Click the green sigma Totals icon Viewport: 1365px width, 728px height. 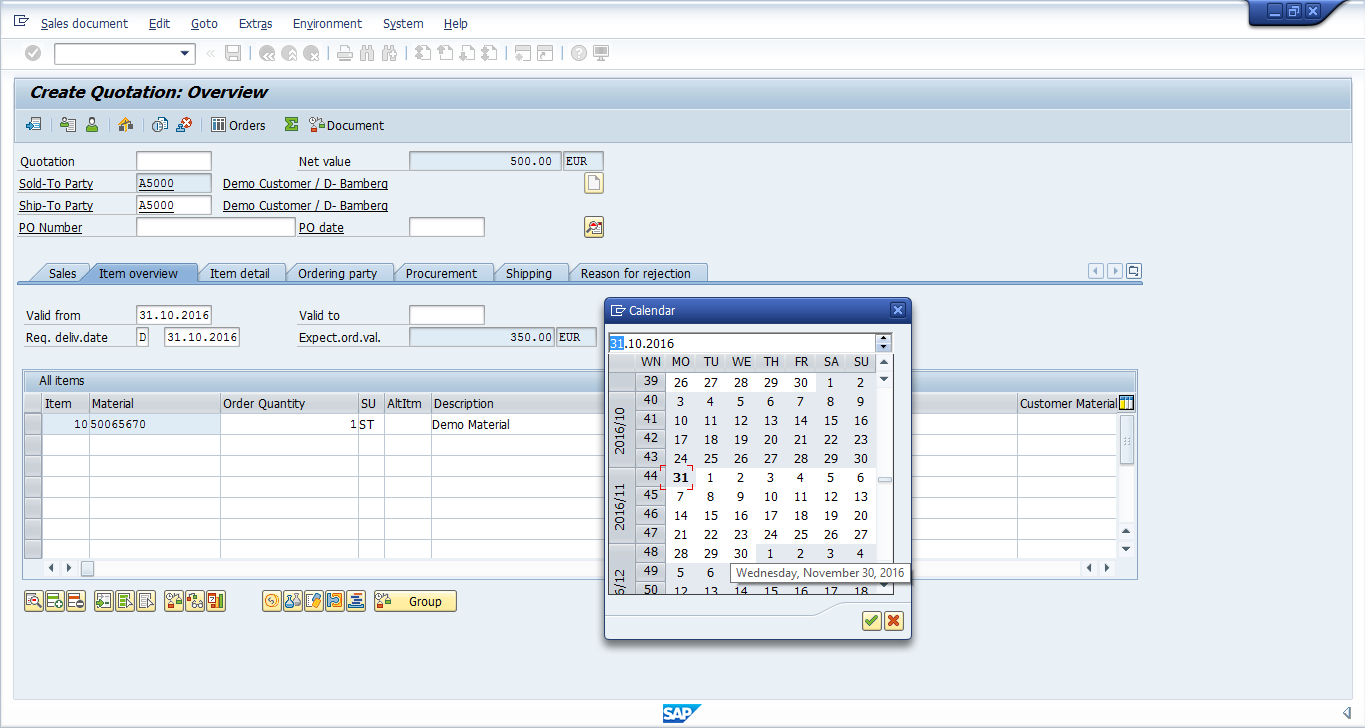pos(291,125)
